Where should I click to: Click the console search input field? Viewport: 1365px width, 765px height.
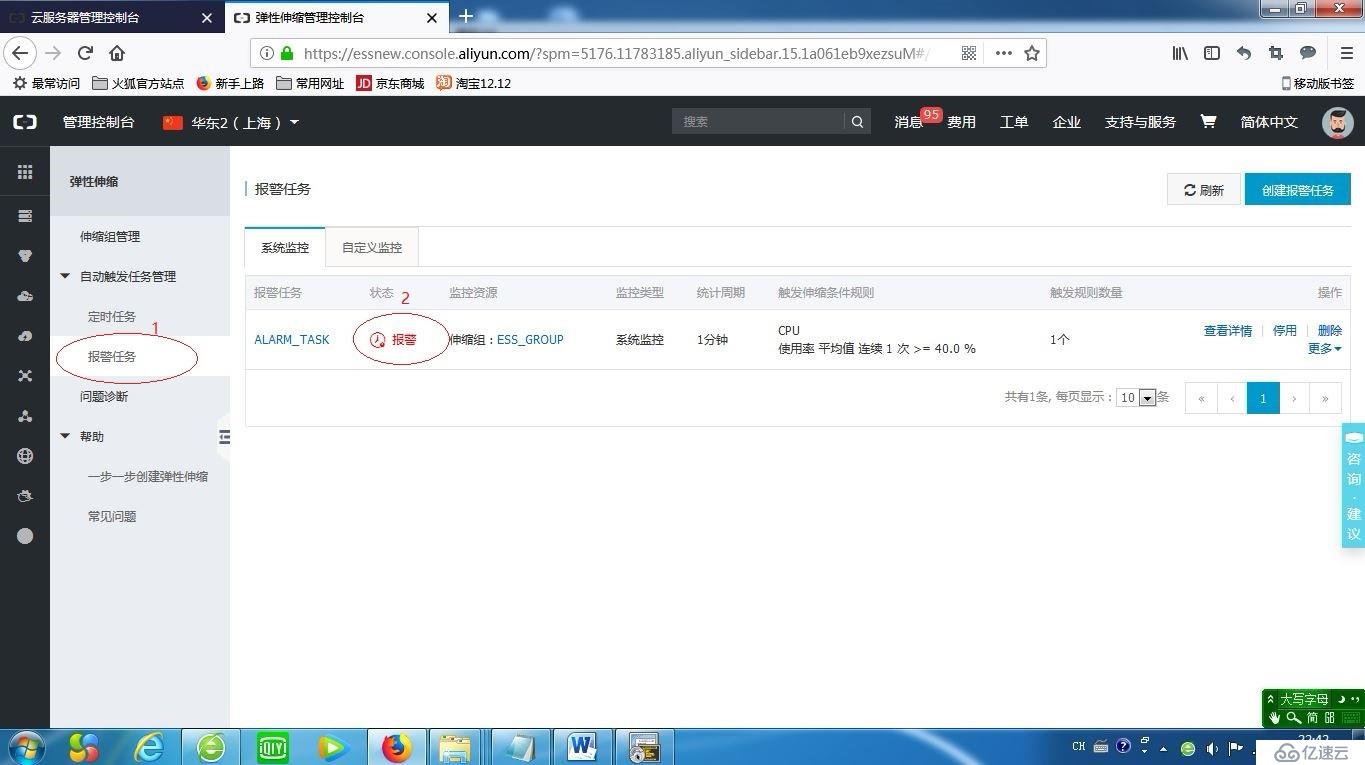(758, 121)
